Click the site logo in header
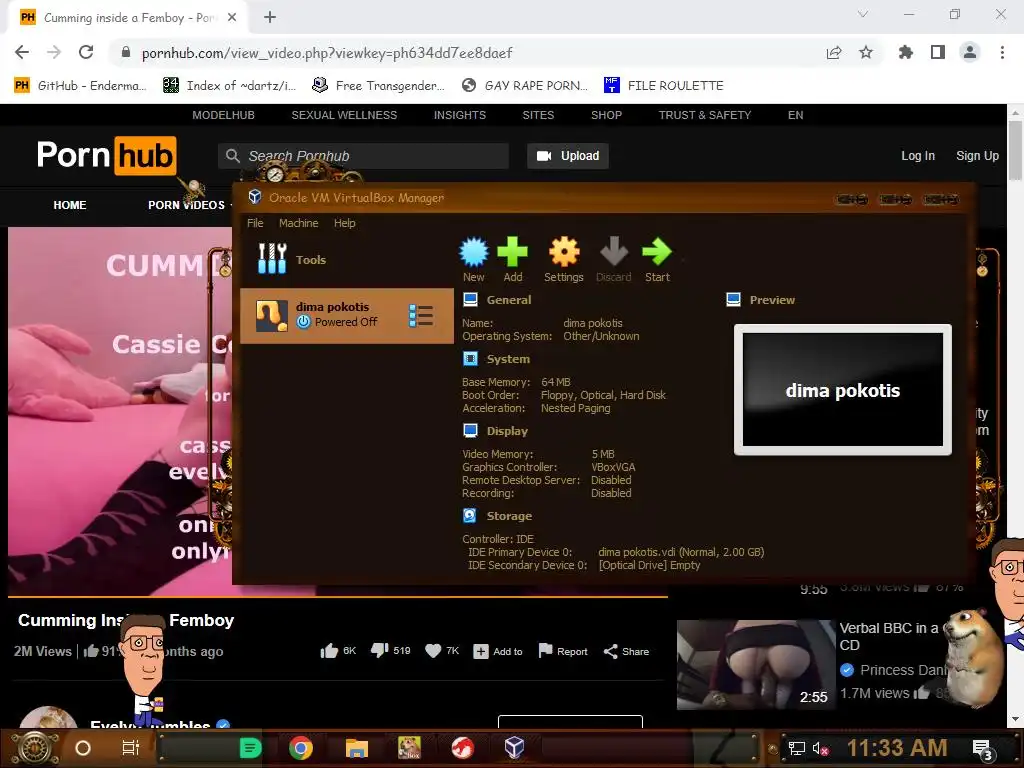 pos(106,155)
